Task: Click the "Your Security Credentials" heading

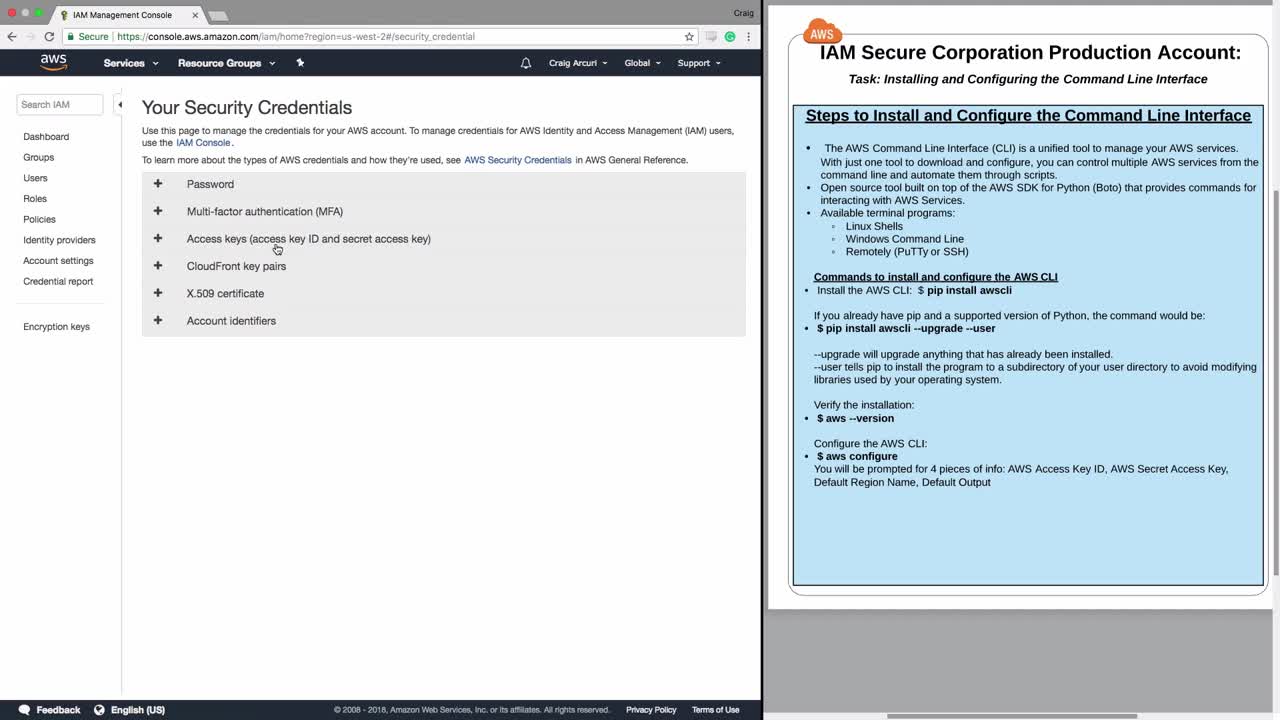Action: point(247,107)
